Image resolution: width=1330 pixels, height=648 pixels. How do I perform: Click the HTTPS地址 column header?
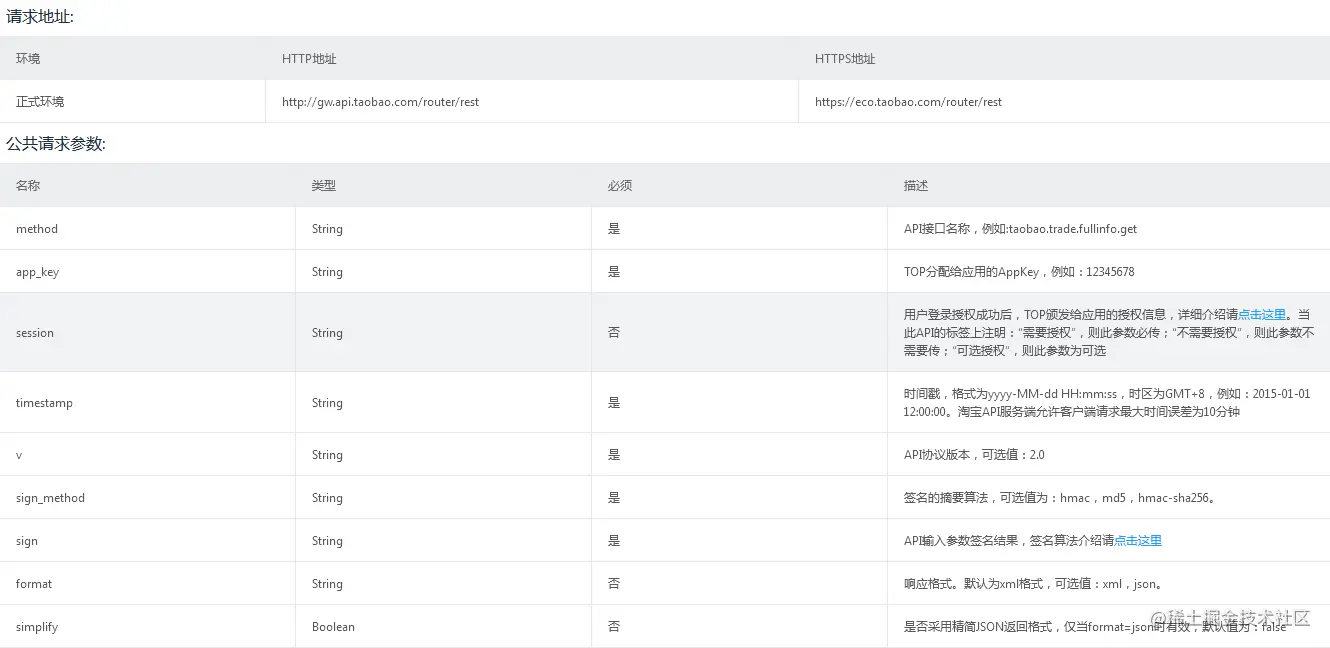click(x=845, y=59)
